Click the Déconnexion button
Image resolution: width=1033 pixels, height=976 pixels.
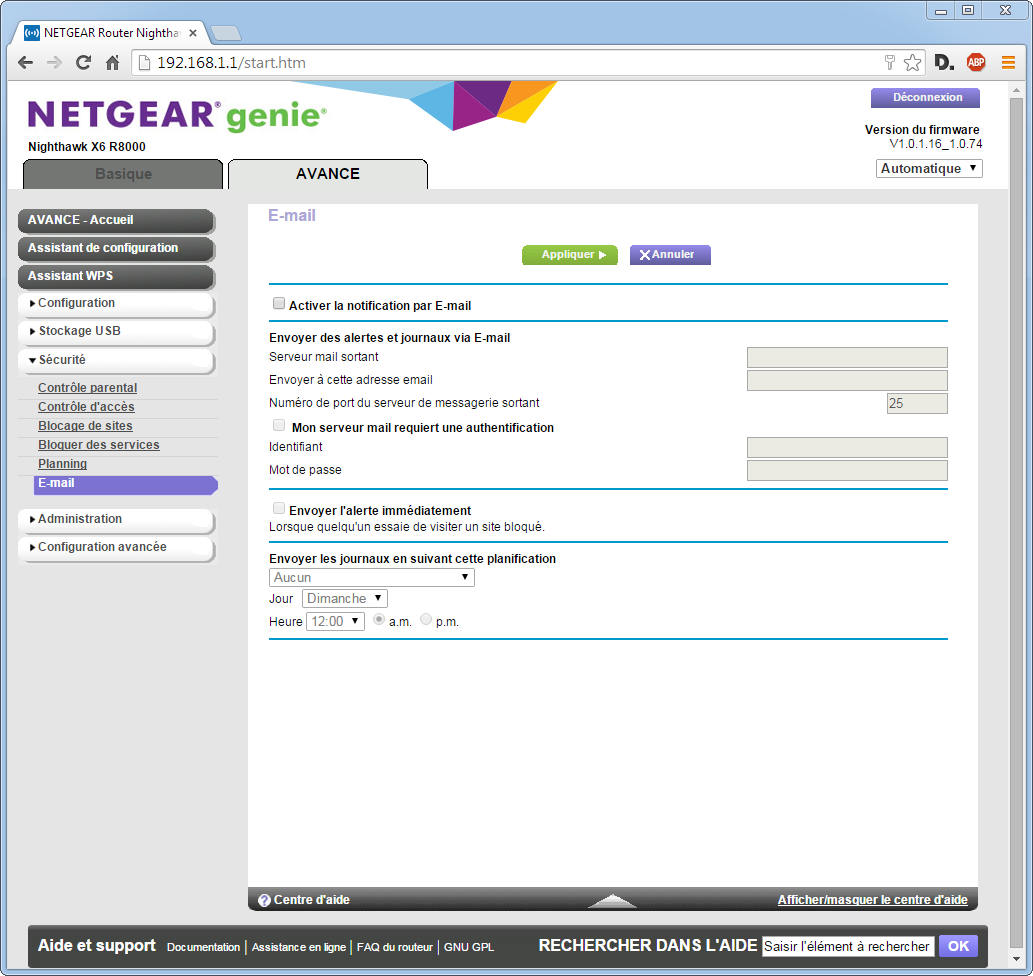point(925,98)
